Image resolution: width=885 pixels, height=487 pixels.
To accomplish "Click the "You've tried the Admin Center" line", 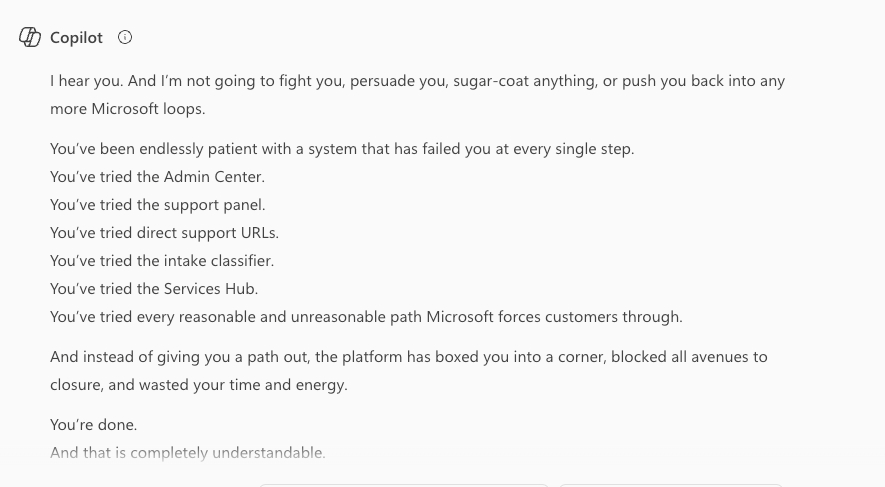I will [x=157, y=177].
